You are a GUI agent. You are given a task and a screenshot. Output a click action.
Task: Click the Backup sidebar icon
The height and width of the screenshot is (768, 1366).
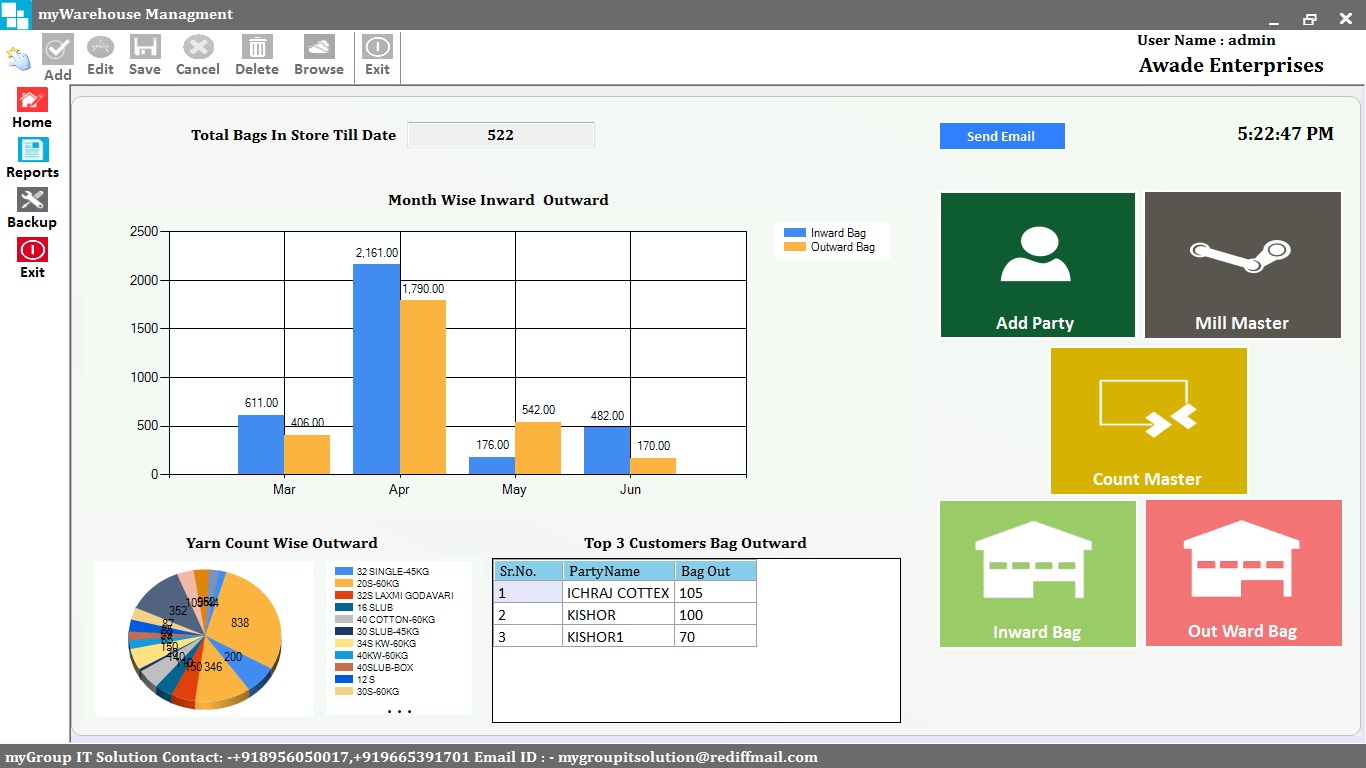click(32, 200)
